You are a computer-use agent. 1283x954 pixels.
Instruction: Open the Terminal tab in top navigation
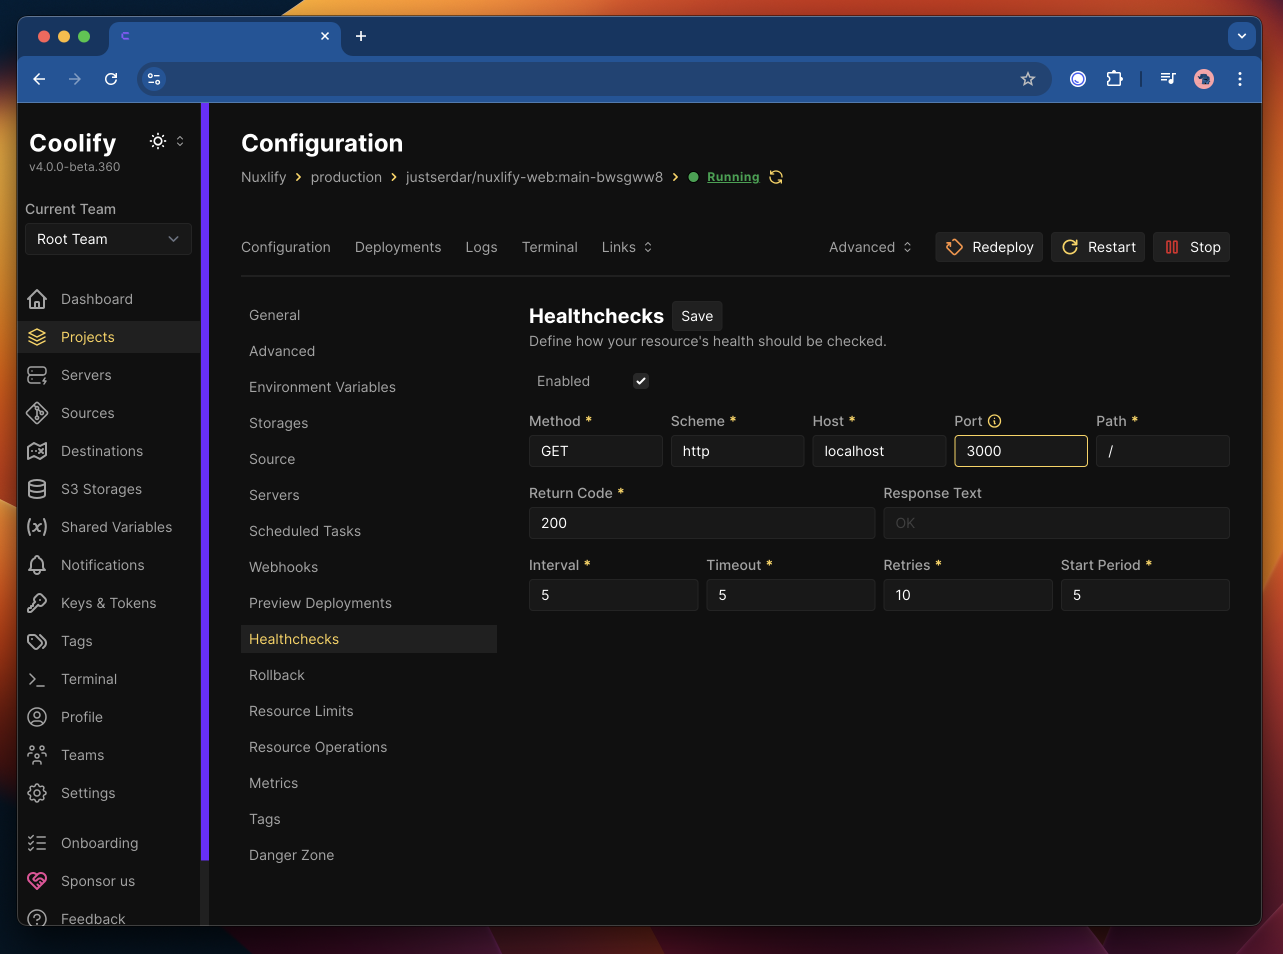coord(550,247)
